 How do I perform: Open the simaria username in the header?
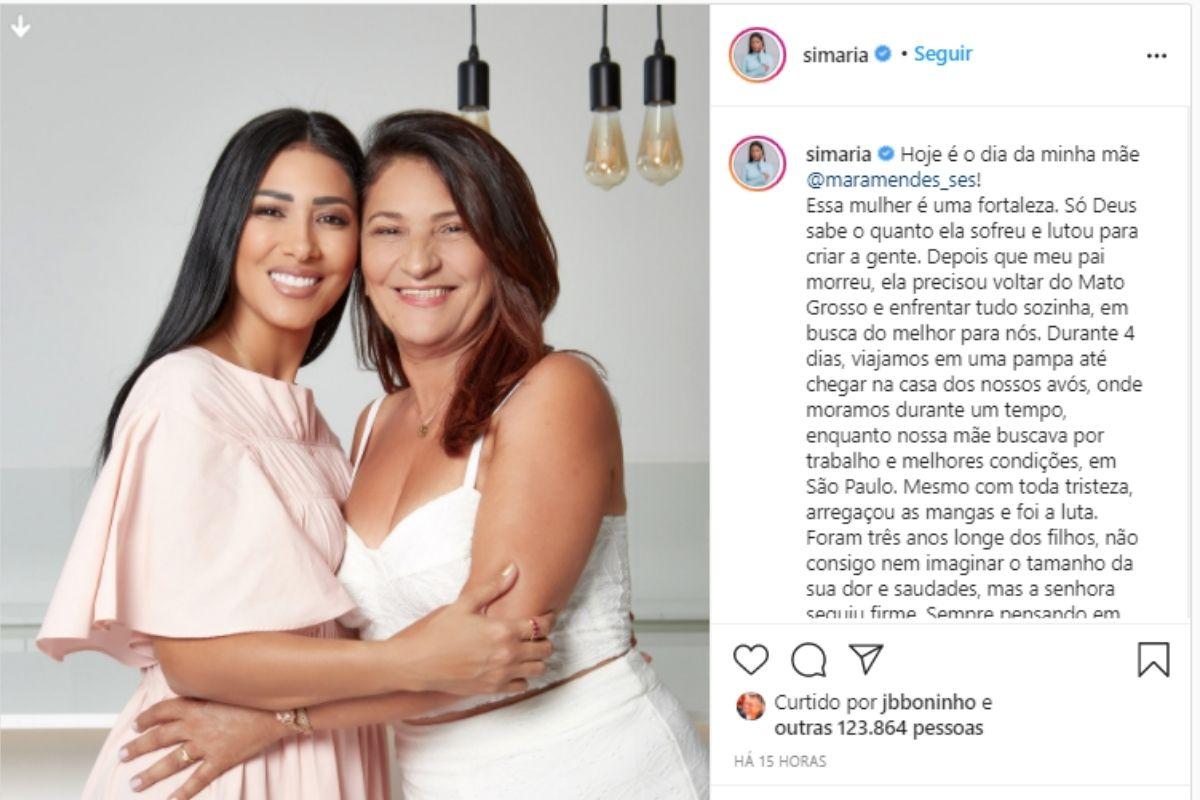coord(835,55)
